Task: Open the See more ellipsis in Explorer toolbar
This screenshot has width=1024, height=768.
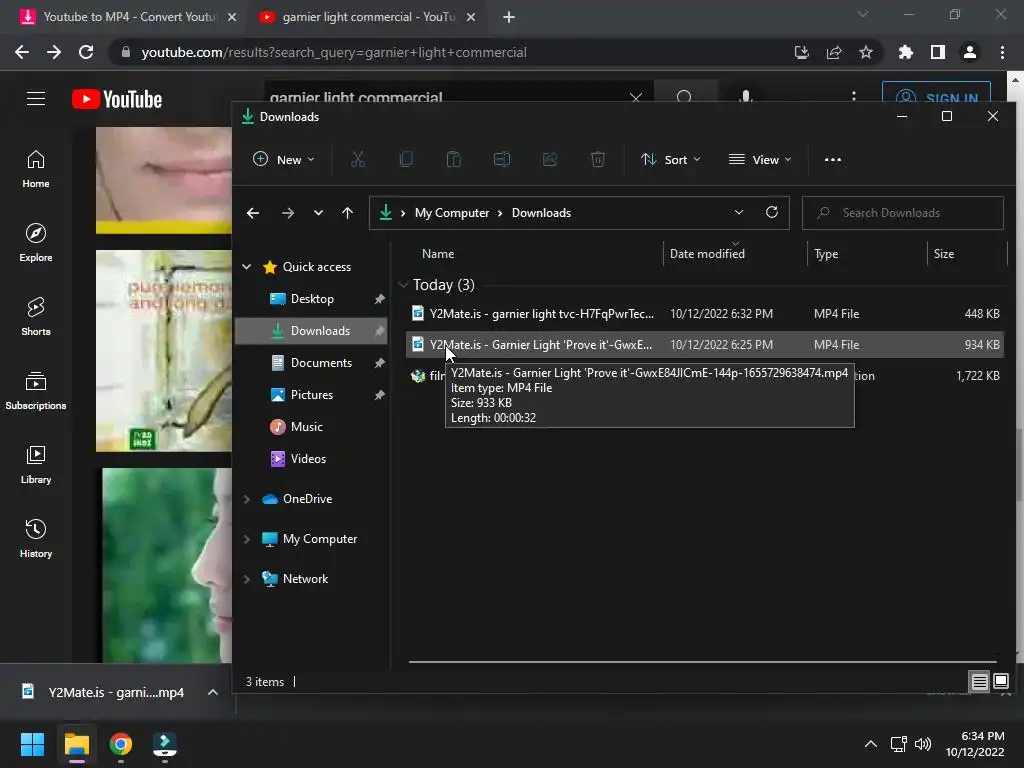Action: (x=833, y=159)
